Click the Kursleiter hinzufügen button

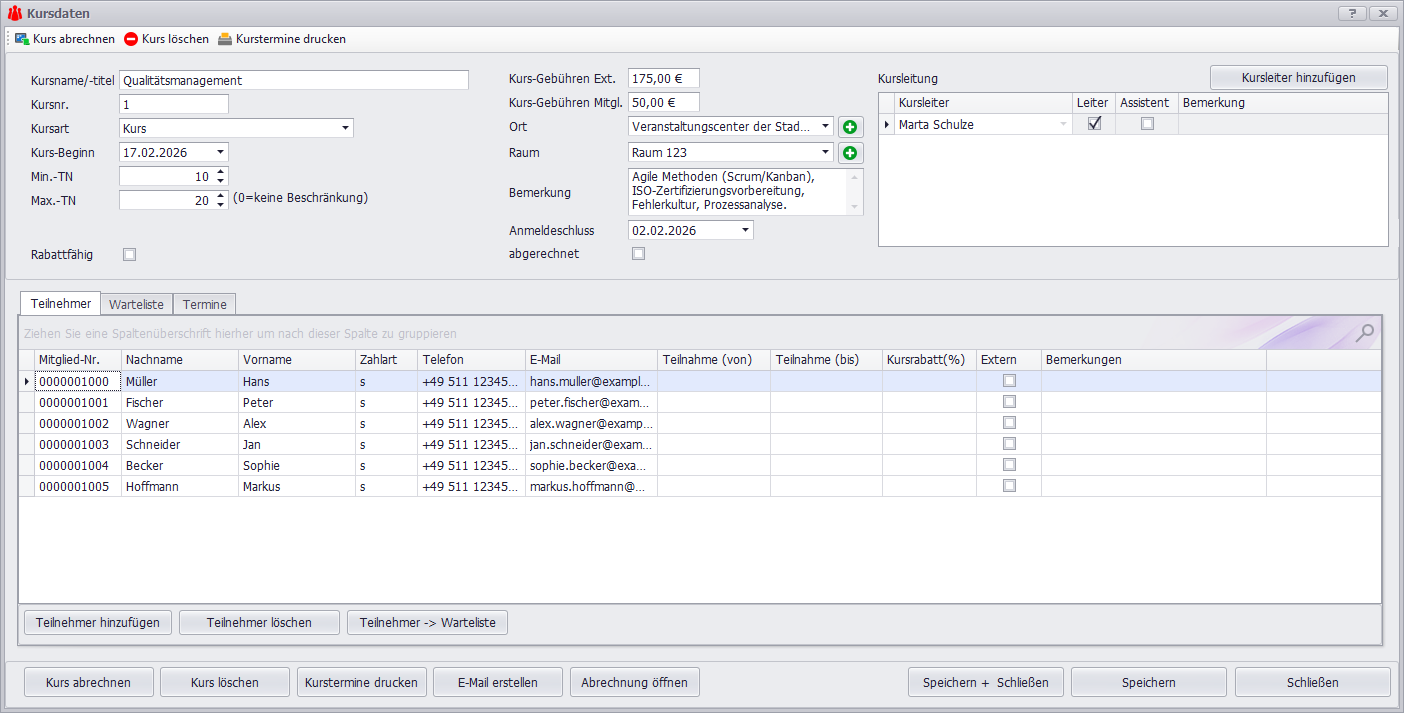pos(1298,78)
